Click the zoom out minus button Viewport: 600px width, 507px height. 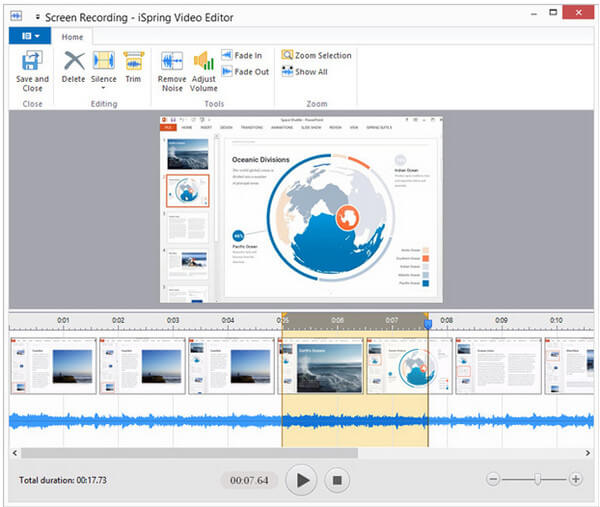pyautogui.click(x=493, y=479)
